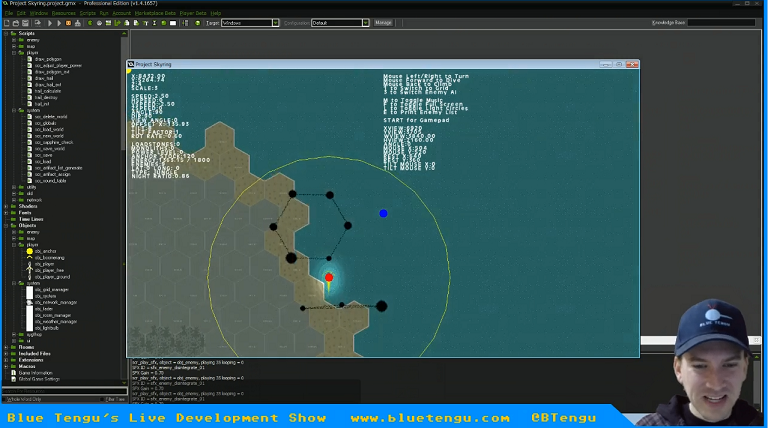The width and height of the screenshot is (768, 428).
Task: Create a sound with the speaker icon
Action: [x=99, y=23]
